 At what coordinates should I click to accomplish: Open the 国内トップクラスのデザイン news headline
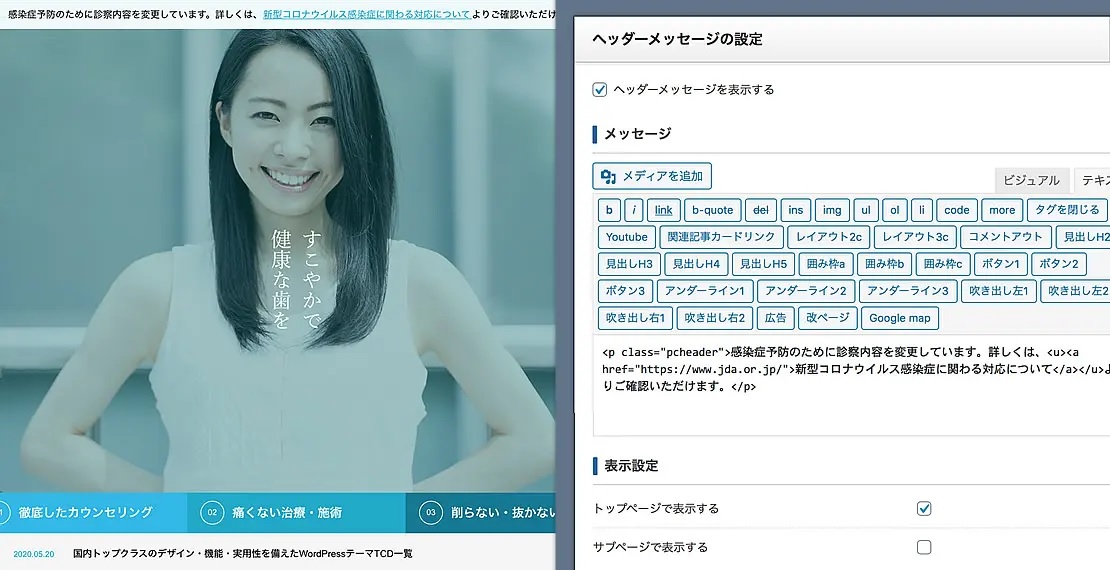pyautogui.click(x=242, y=553)
